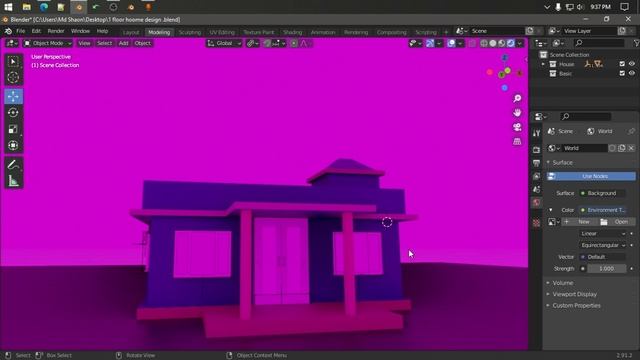Open the View Layer properties tab
This screenshot has height=360, width=640.
click(536, 176)
